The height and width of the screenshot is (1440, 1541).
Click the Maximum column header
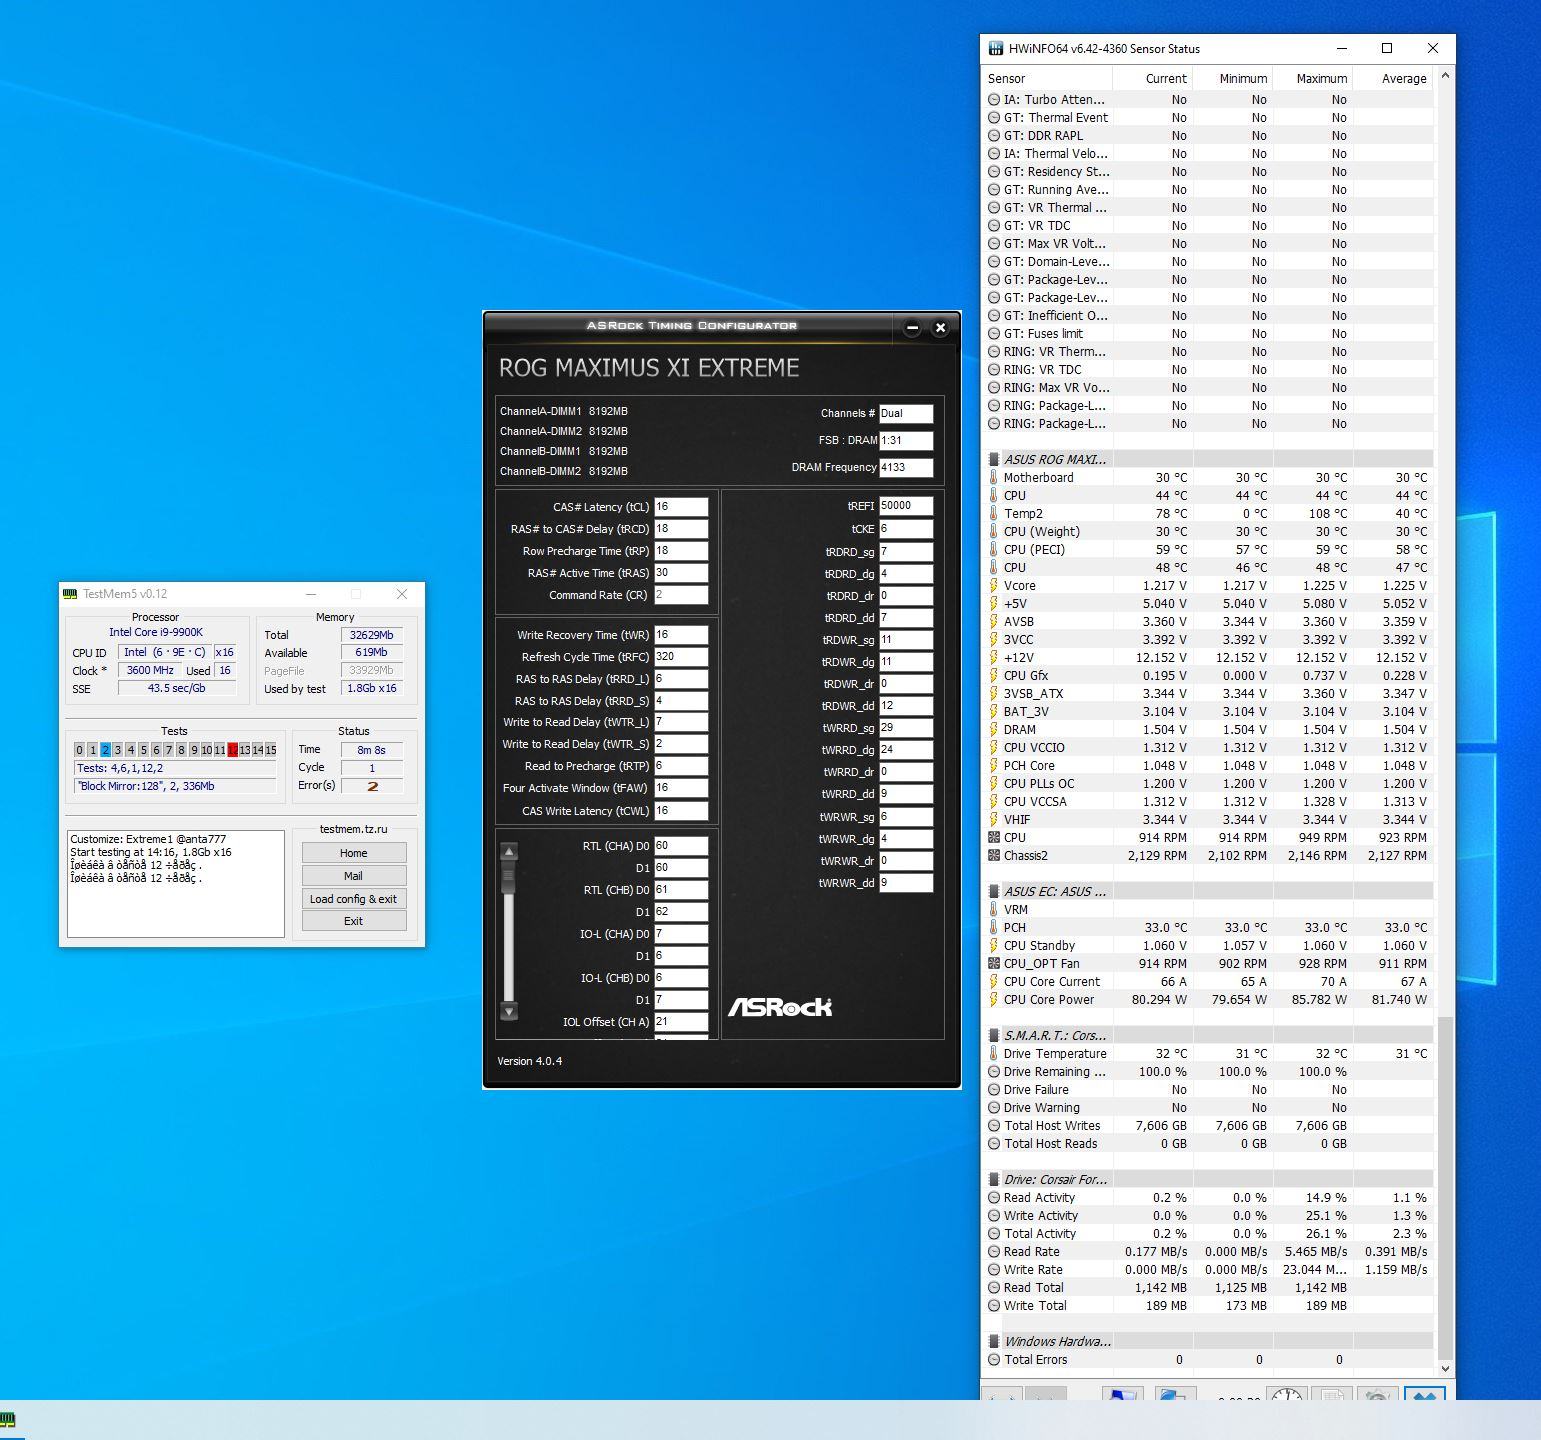pos(1313,78)
